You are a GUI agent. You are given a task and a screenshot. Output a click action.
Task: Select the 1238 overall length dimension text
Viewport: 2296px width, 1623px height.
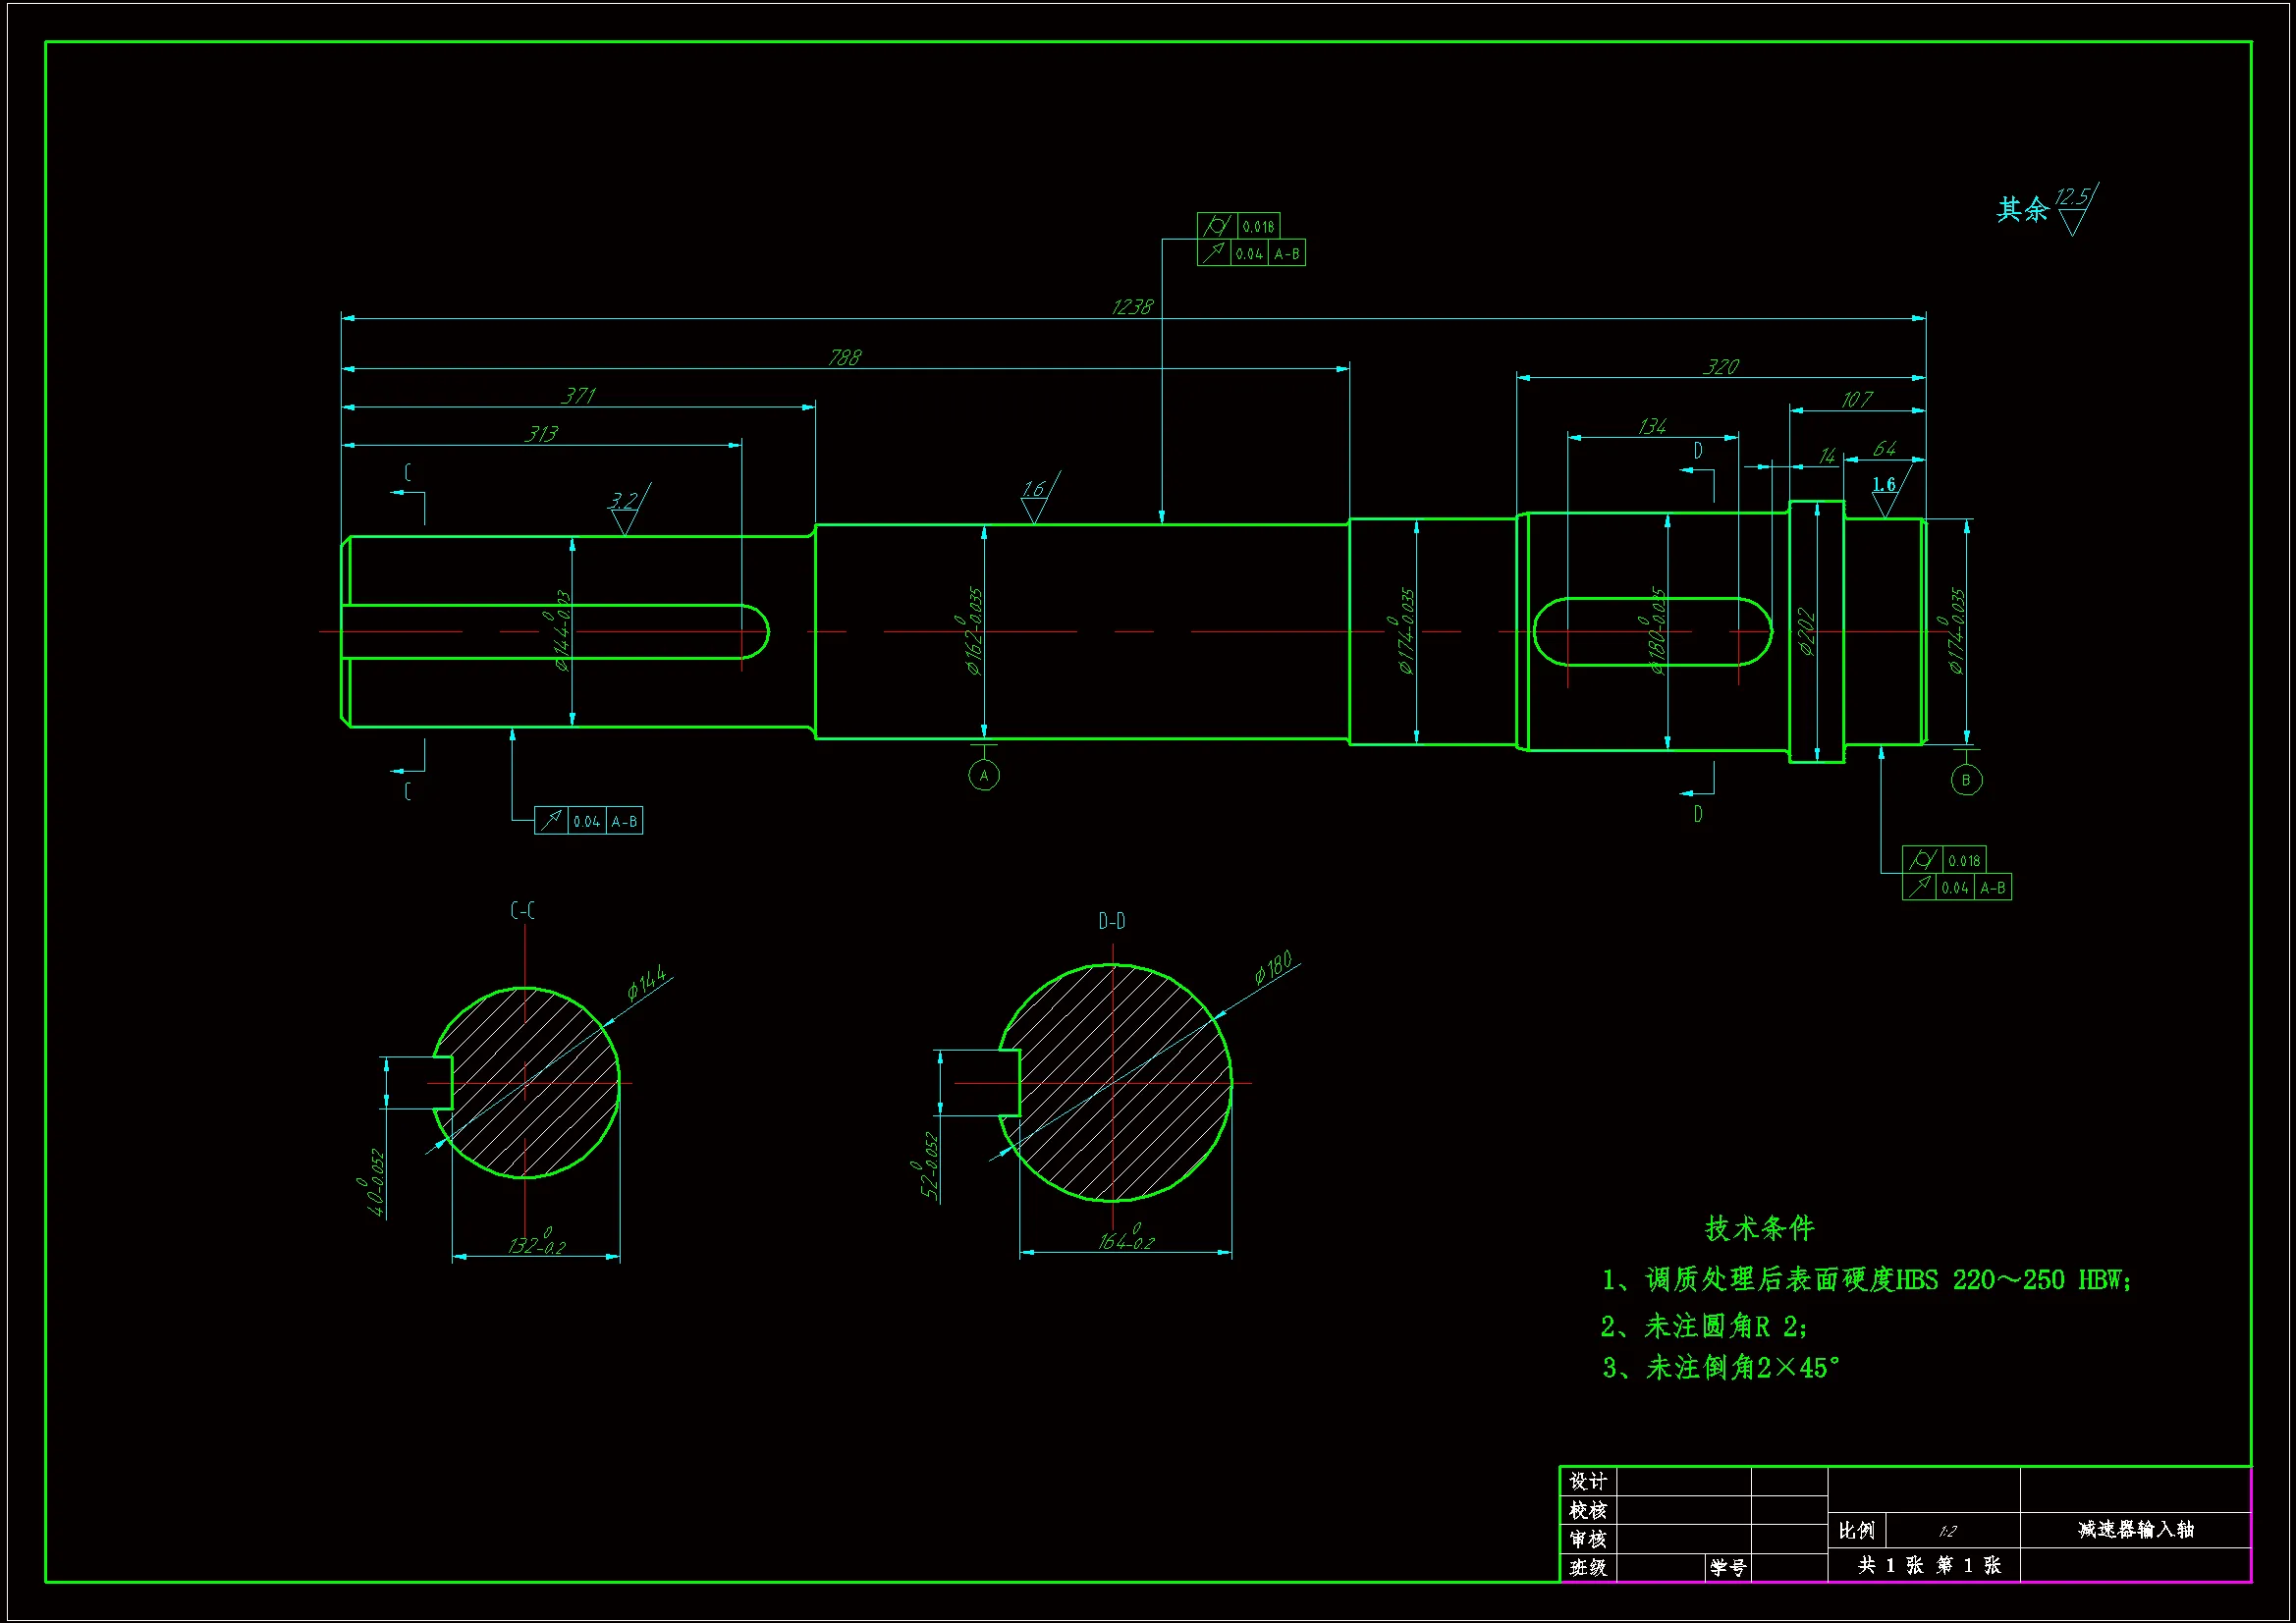click(x=1132, y=307)
